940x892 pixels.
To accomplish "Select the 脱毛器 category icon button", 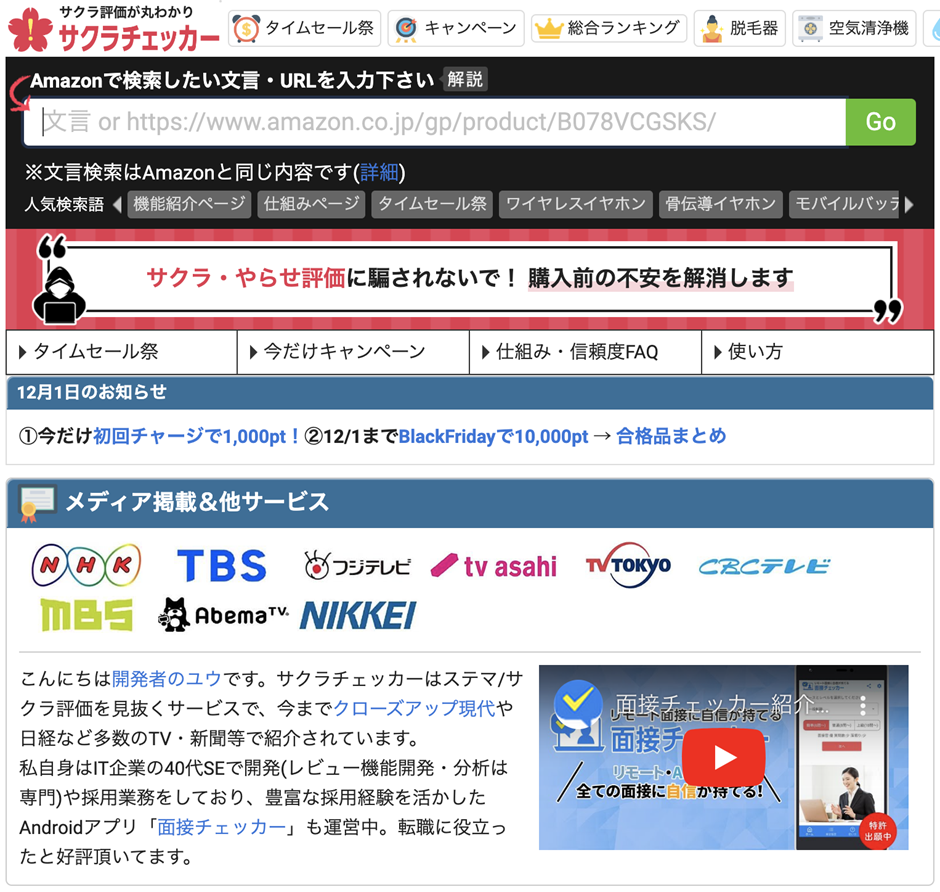I will click(x=740, y=29).
